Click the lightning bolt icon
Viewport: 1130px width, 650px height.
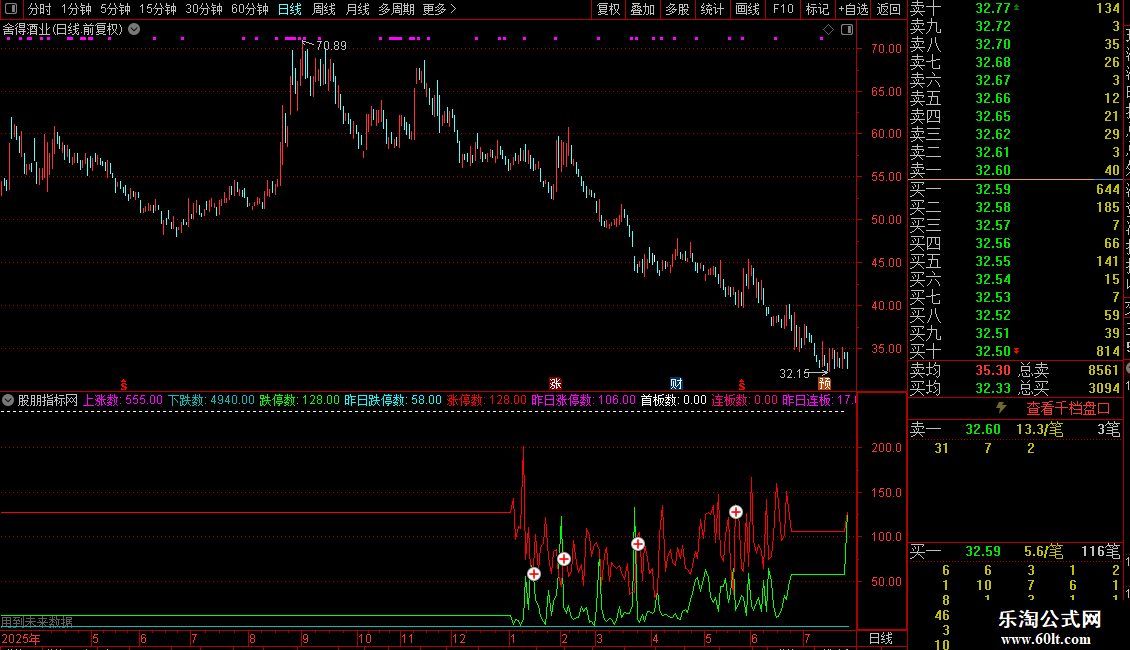tap(1001, 408)
